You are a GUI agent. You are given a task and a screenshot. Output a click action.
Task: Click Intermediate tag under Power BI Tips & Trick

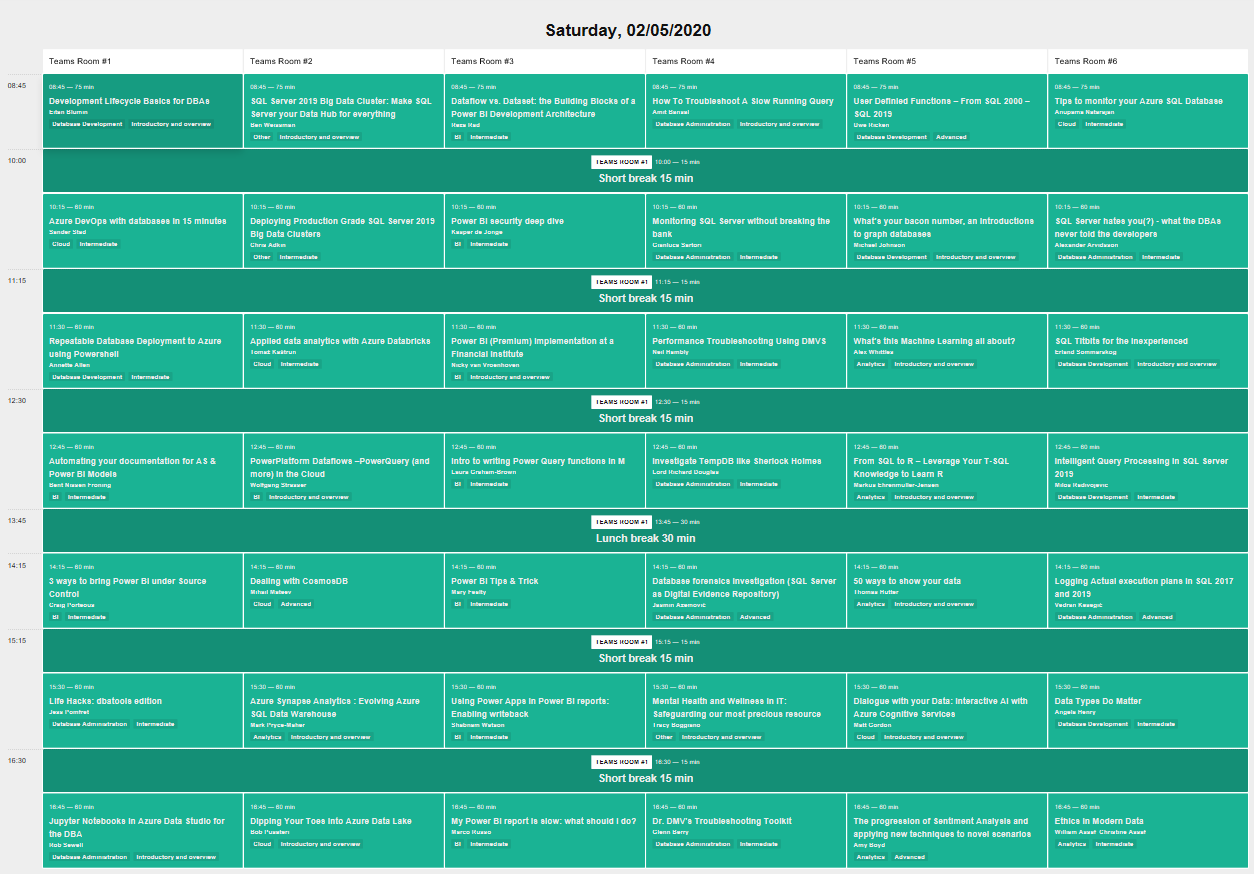(489, 604)
